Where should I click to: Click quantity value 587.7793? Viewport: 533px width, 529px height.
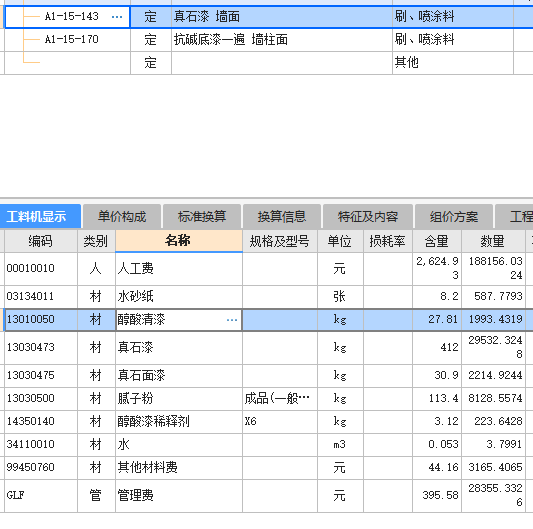click(494, 297)
